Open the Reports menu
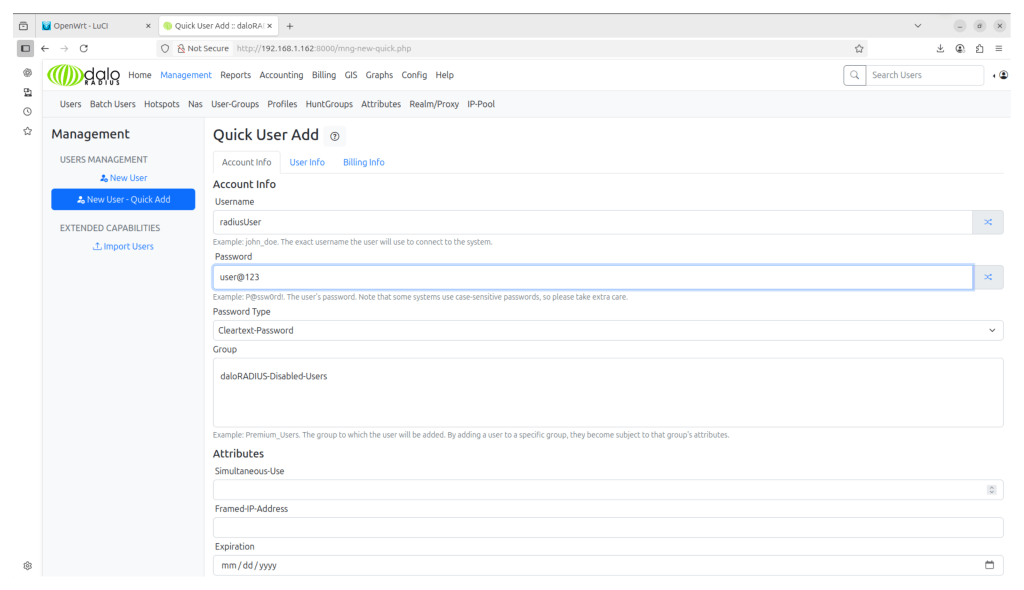 pyautogui.click(x=235, y=75)
